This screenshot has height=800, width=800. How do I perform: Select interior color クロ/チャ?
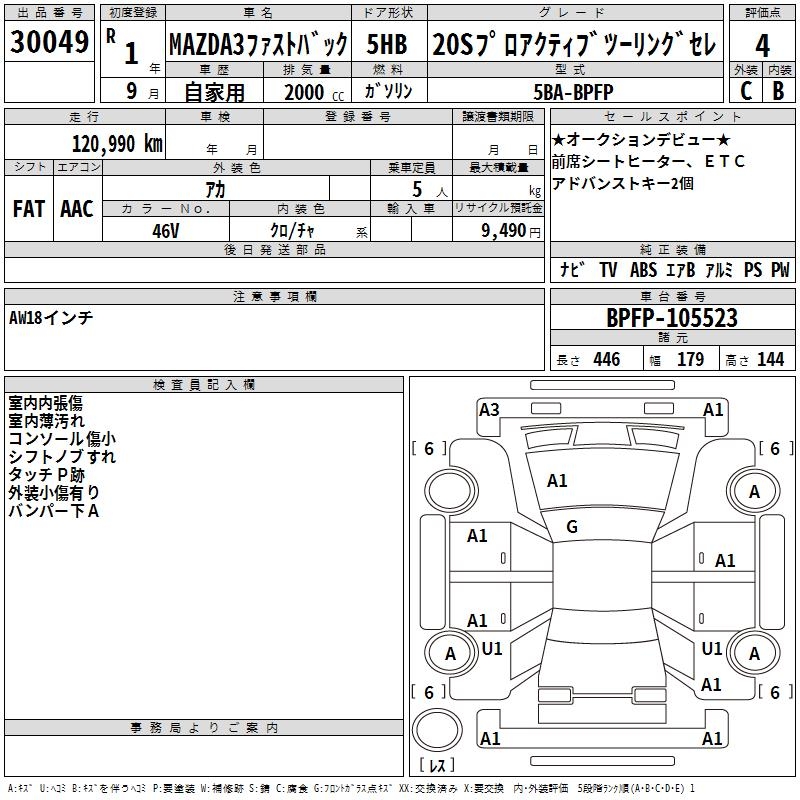click(292, 231)
